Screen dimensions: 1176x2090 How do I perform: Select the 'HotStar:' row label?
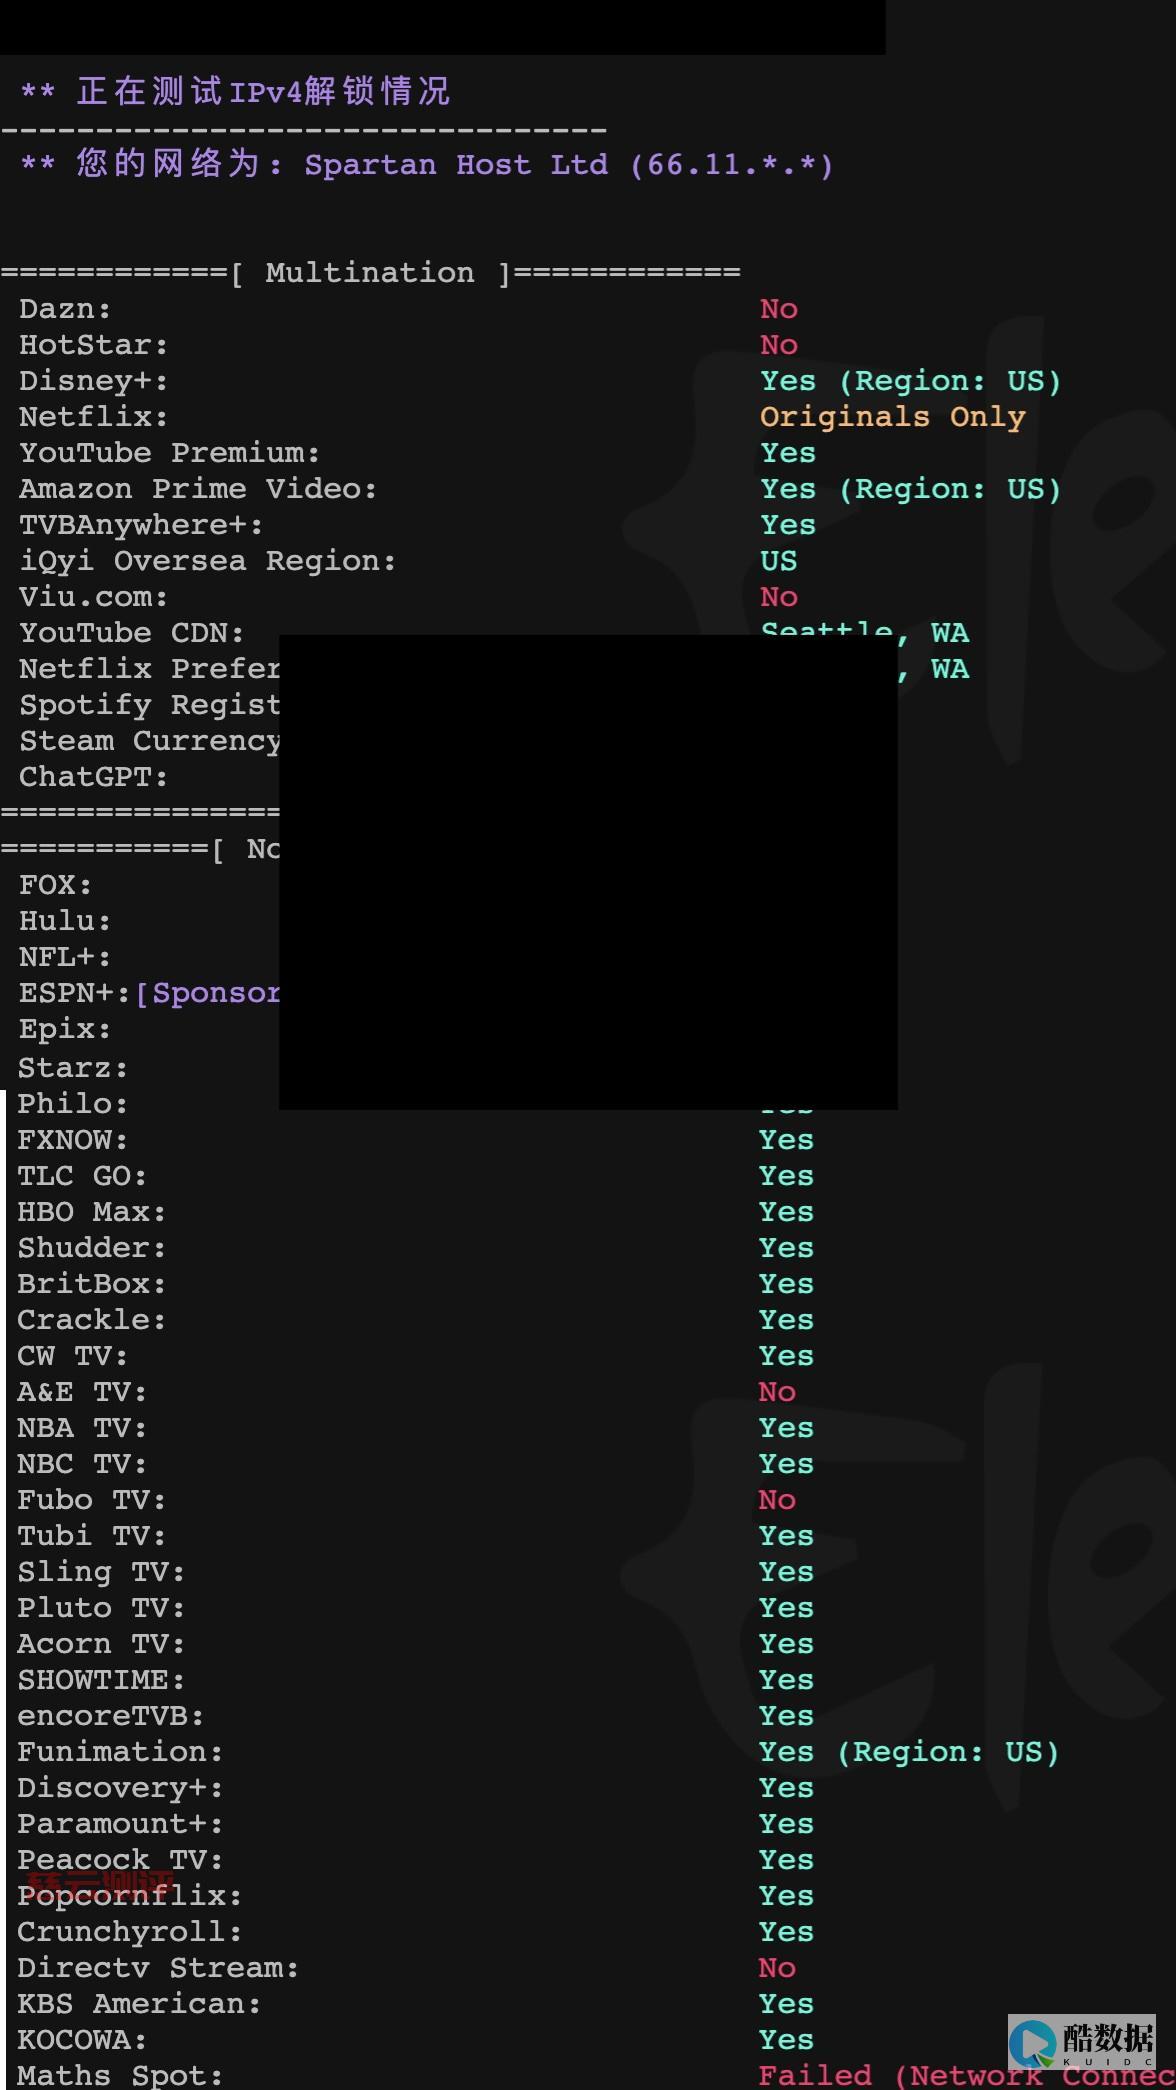pos(93,345)
